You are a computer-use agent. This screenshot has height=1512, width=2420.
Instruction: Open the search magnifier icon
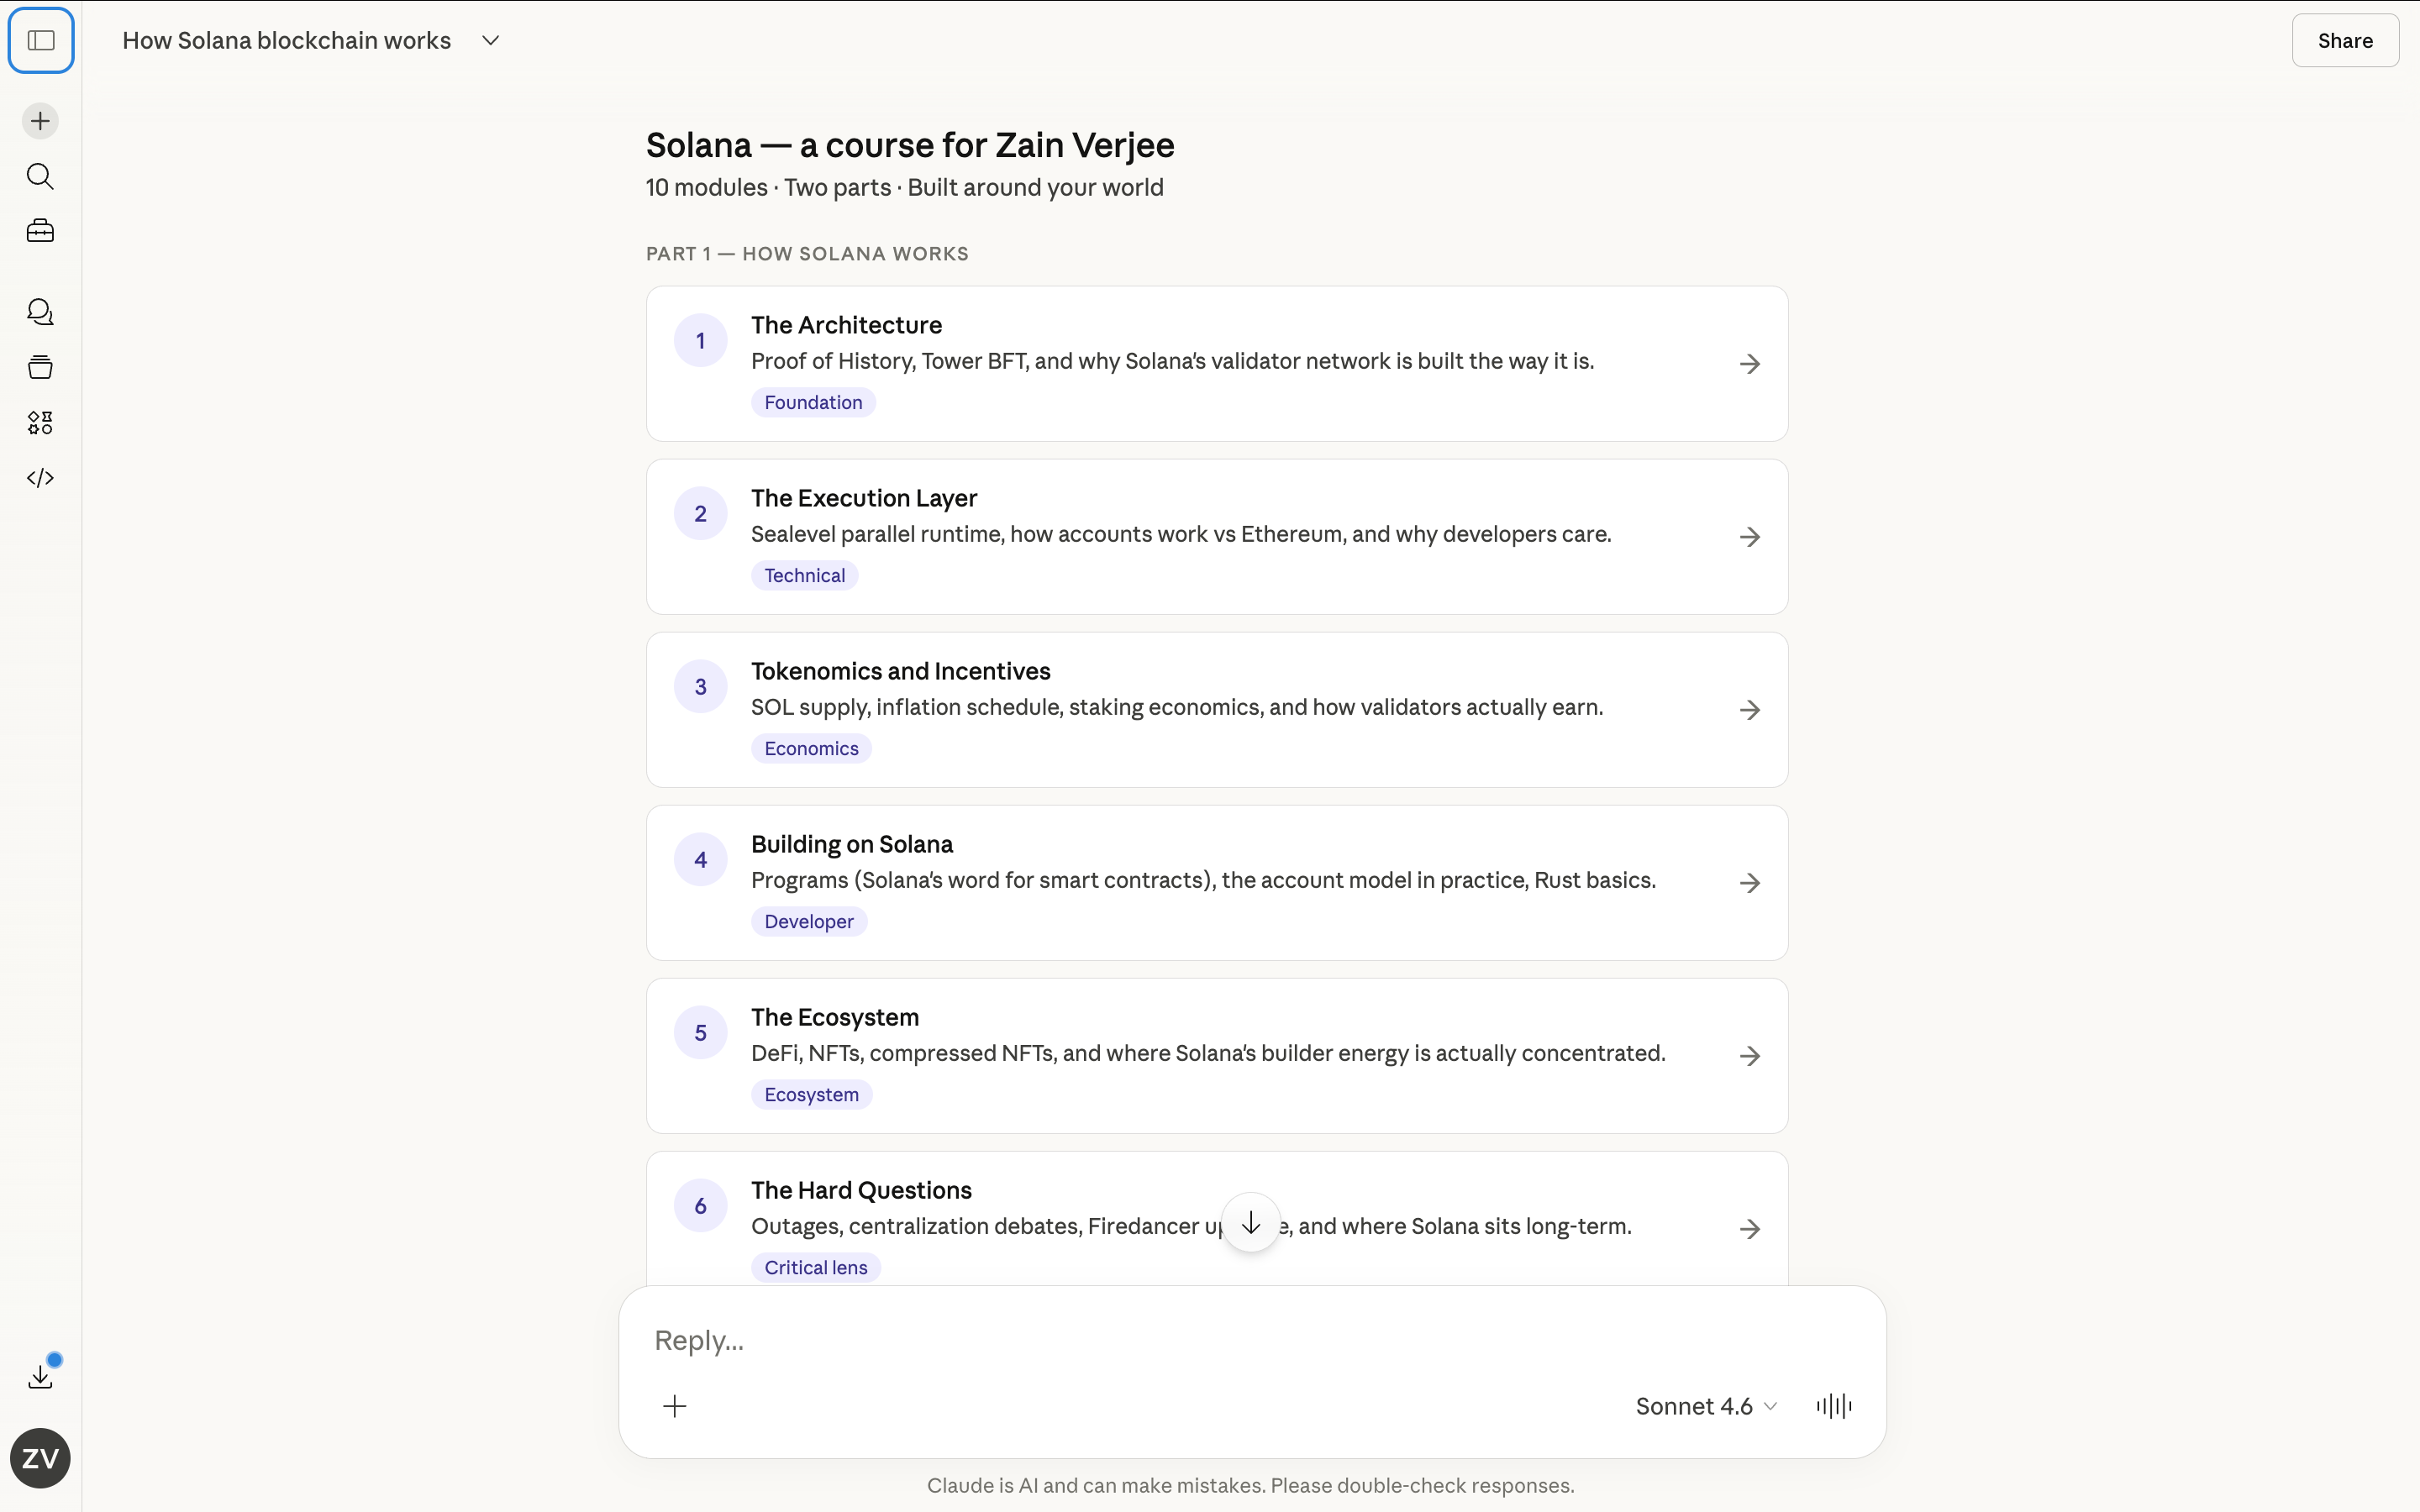click(40, 176)
